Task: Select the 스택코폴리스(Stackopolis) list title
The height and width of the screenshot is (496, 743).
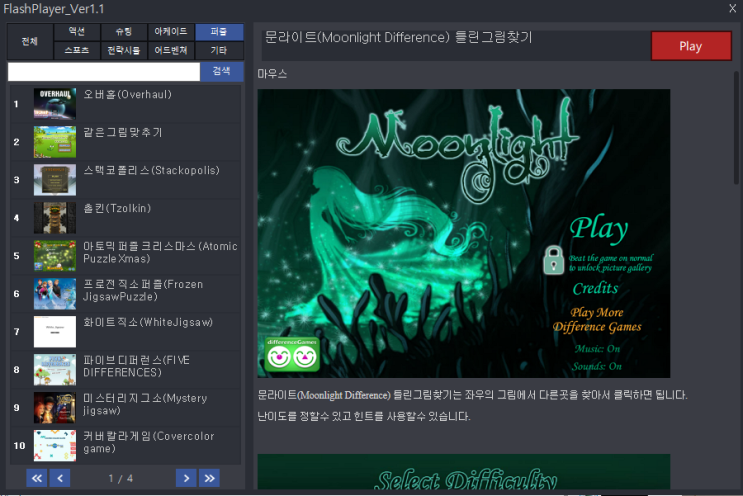Action: (151, 170)
